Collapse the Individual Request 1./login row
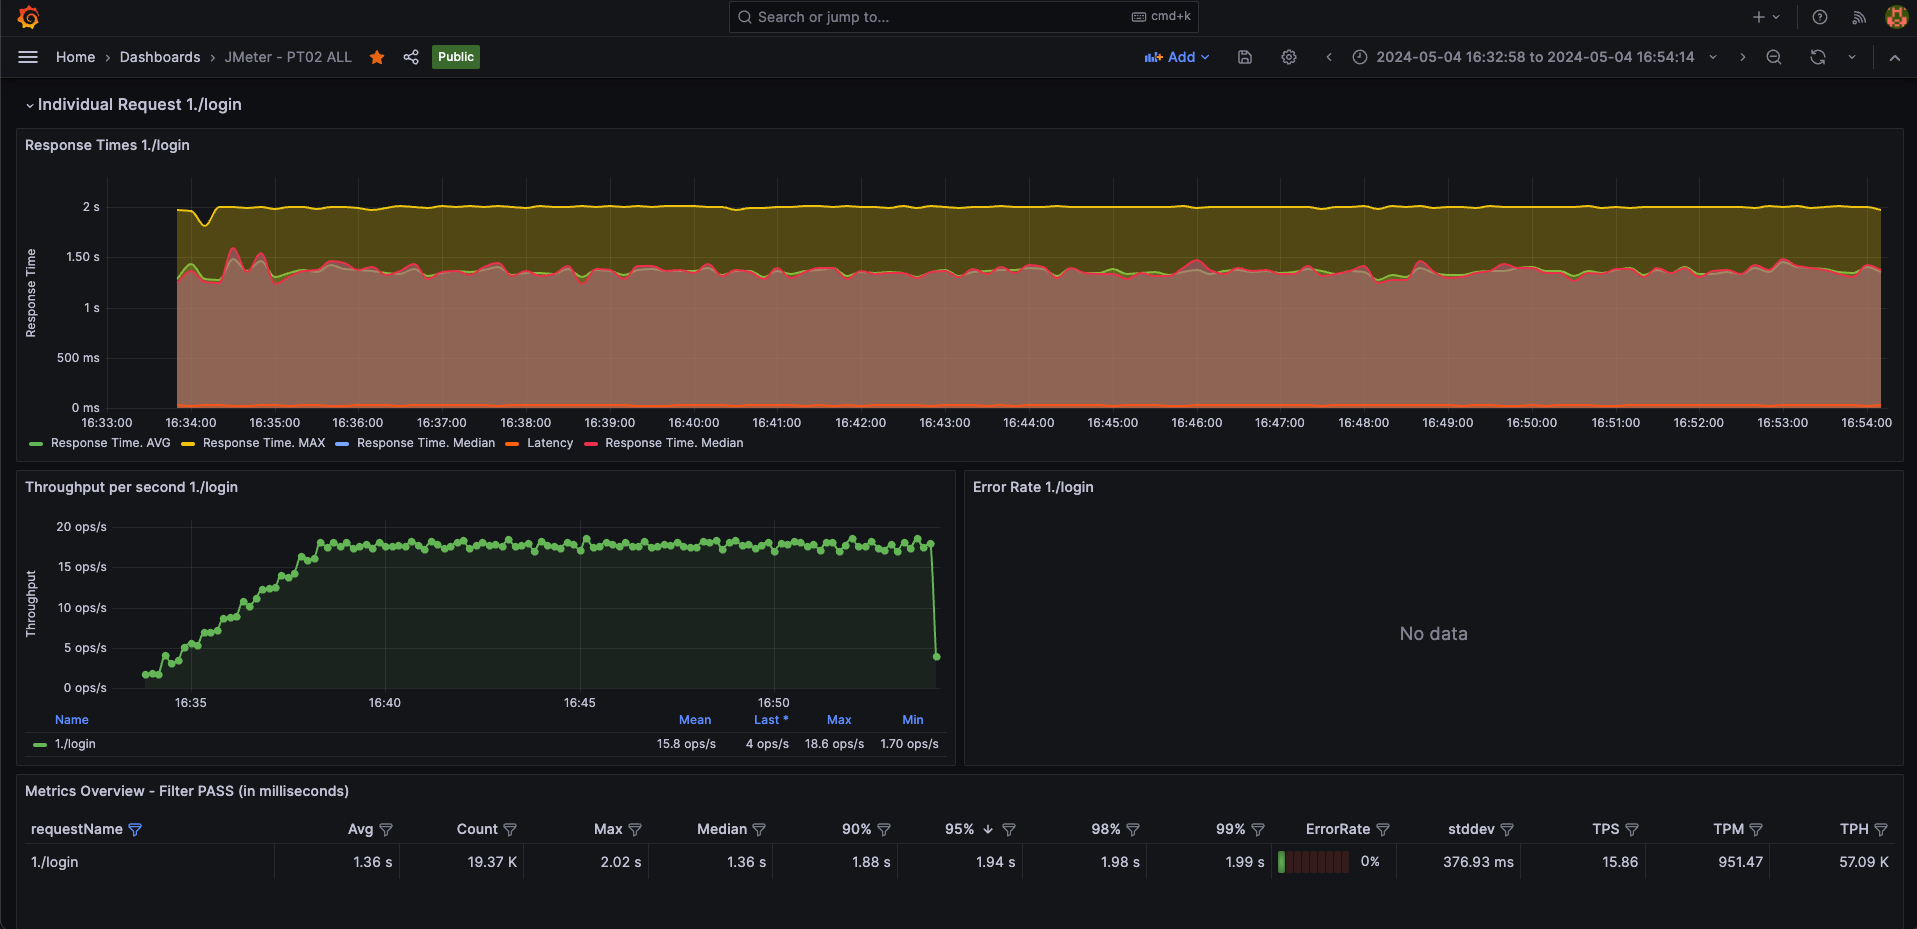 point(30,105)
